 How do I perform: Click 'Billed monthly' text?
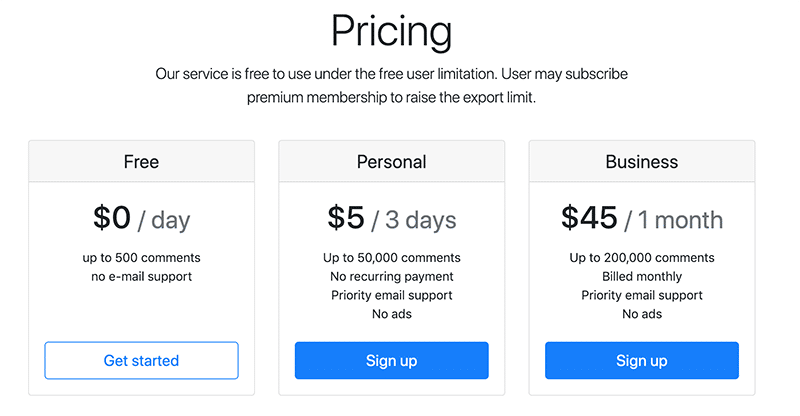[641, 276]
